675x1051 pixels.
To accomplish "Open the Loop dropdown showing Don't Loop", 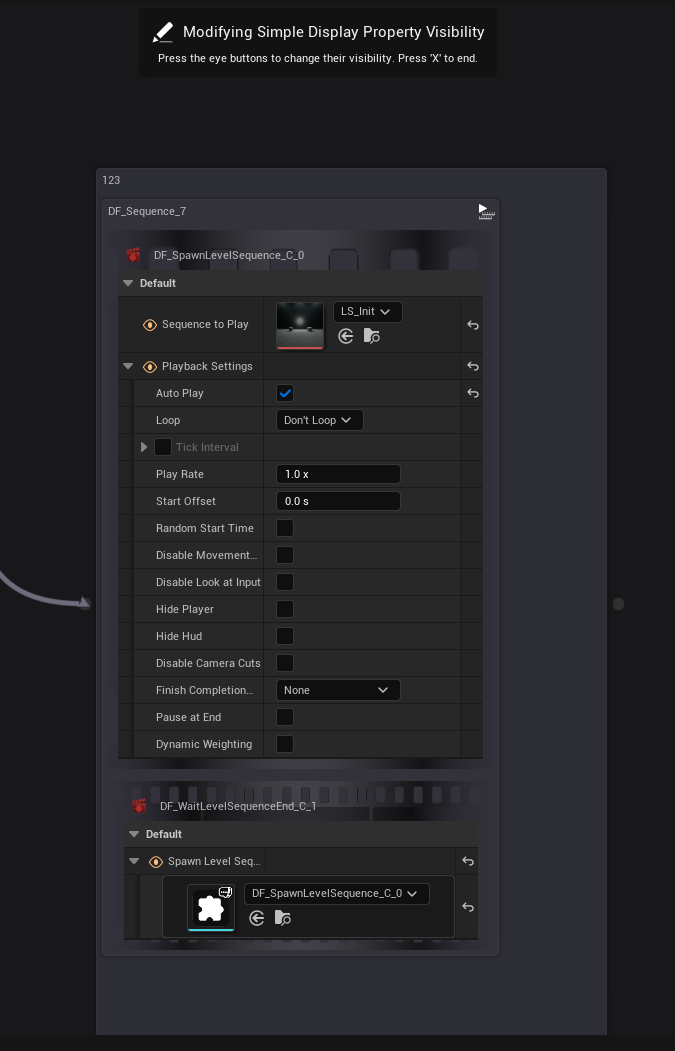I will (319, 421).
